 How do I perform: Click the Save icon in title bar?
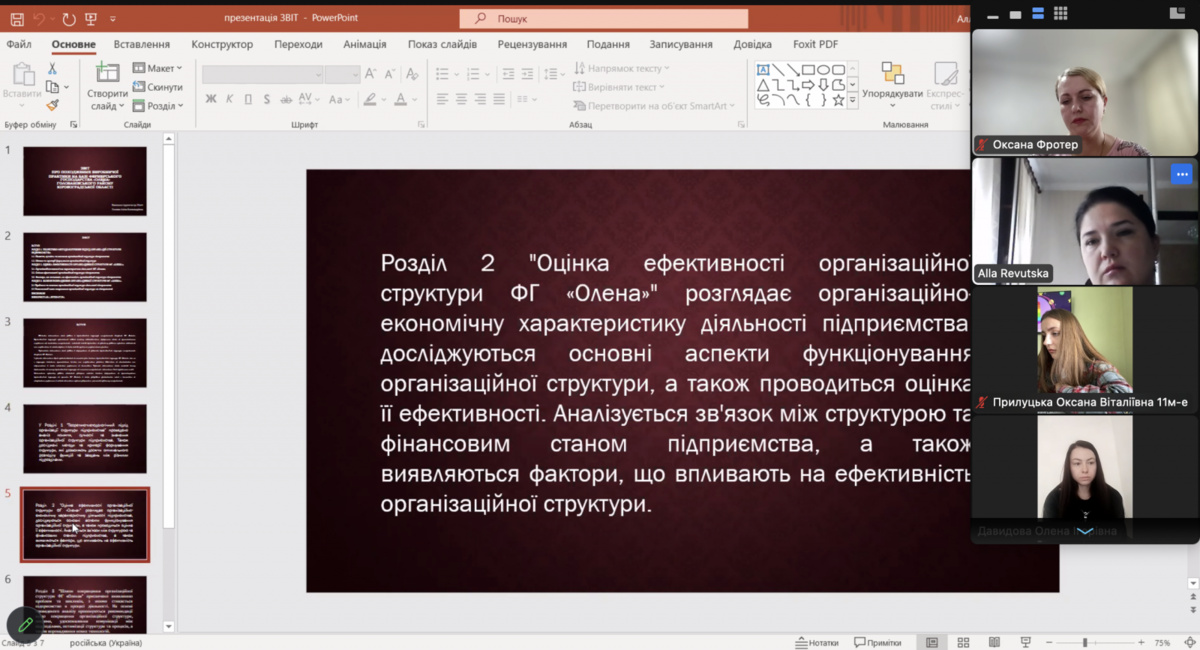16,18
